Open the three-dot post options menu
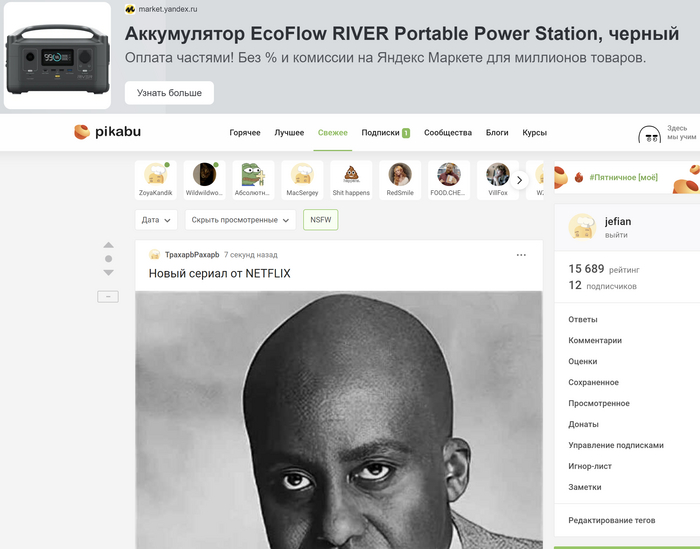 (521, 255)
